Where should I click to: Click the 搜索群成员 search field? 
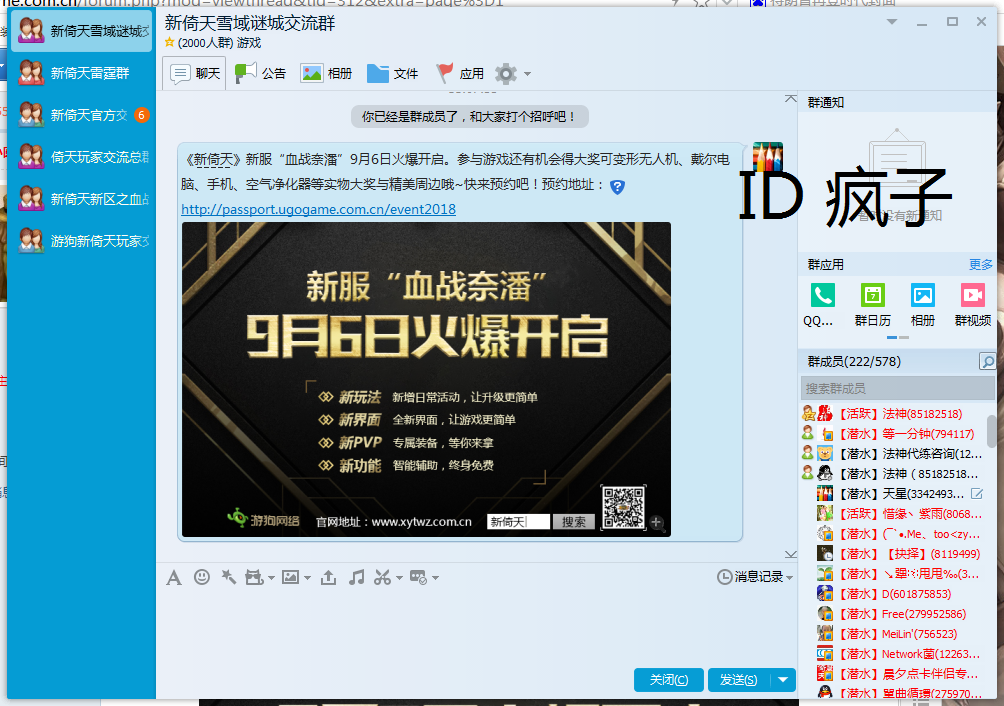895,388
